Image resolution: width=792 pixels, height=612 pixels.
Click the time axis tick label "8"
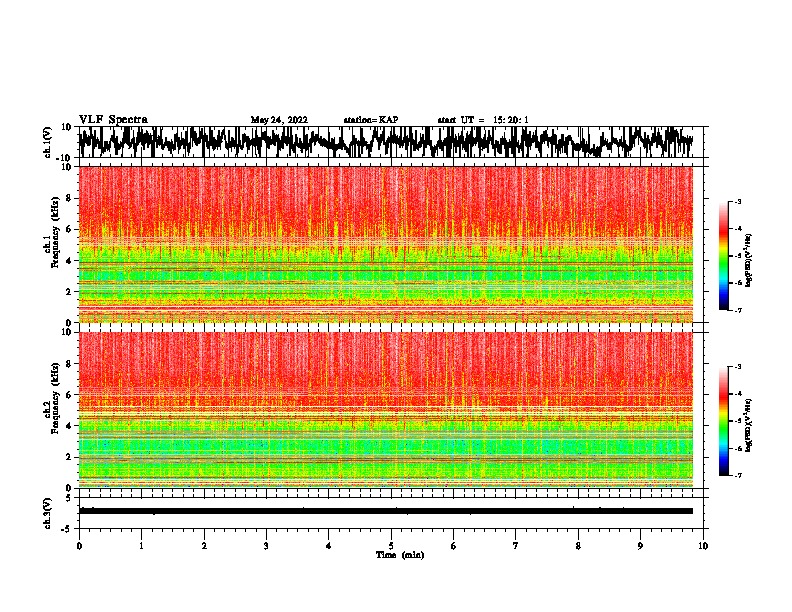click(x=578, y=546)
